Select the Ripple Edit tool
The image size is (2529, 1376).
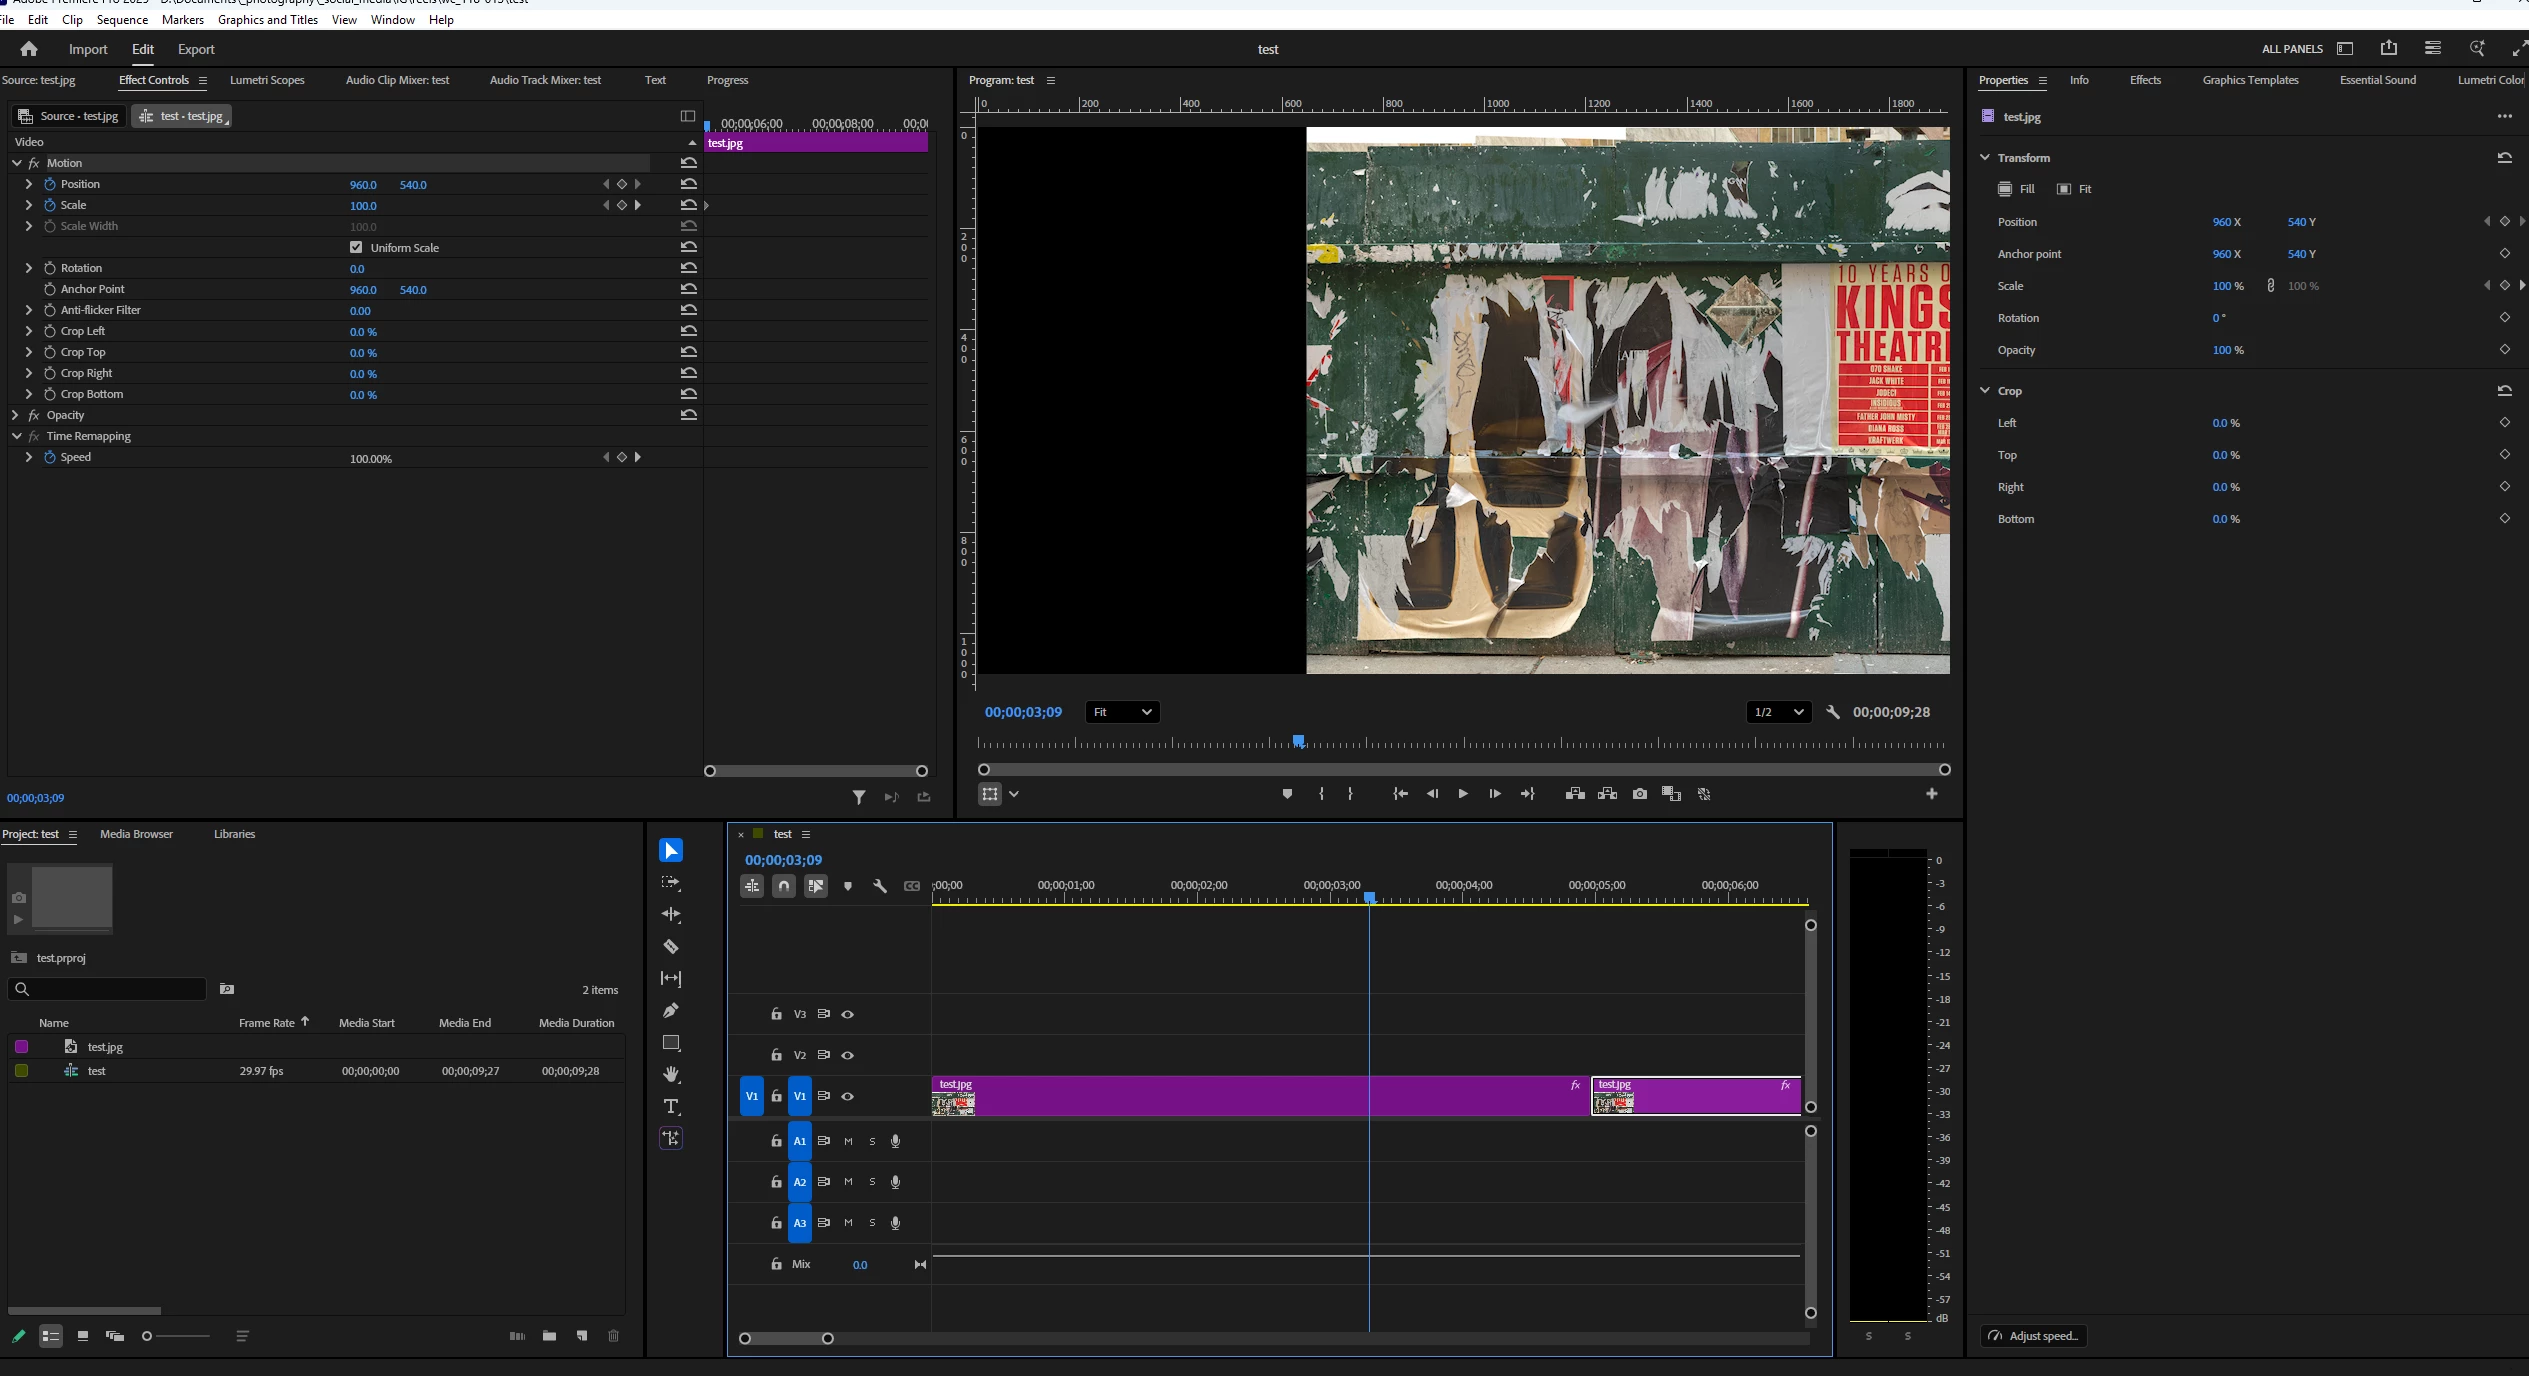coord(671,914)
